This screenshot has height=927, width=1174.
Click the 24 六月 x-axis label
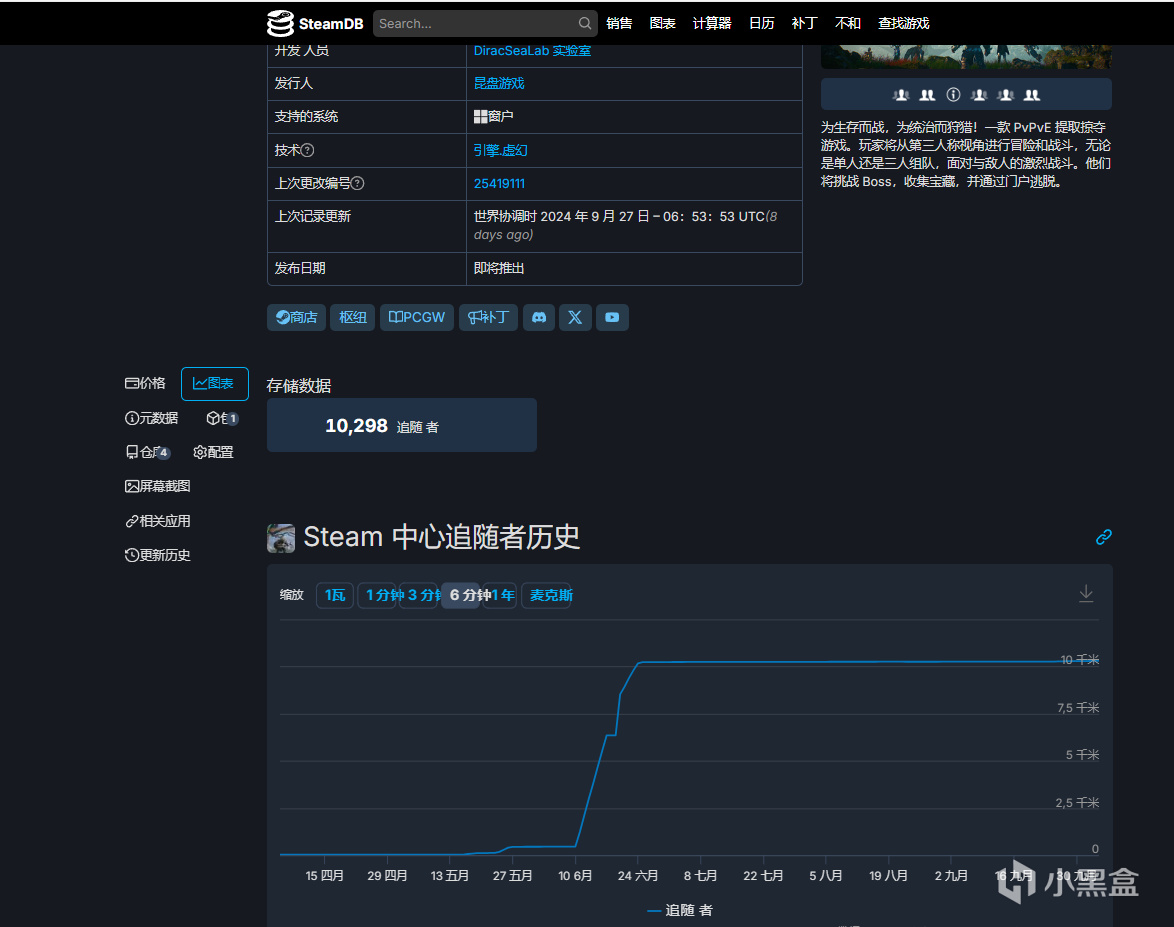click(x=638, y=875)
